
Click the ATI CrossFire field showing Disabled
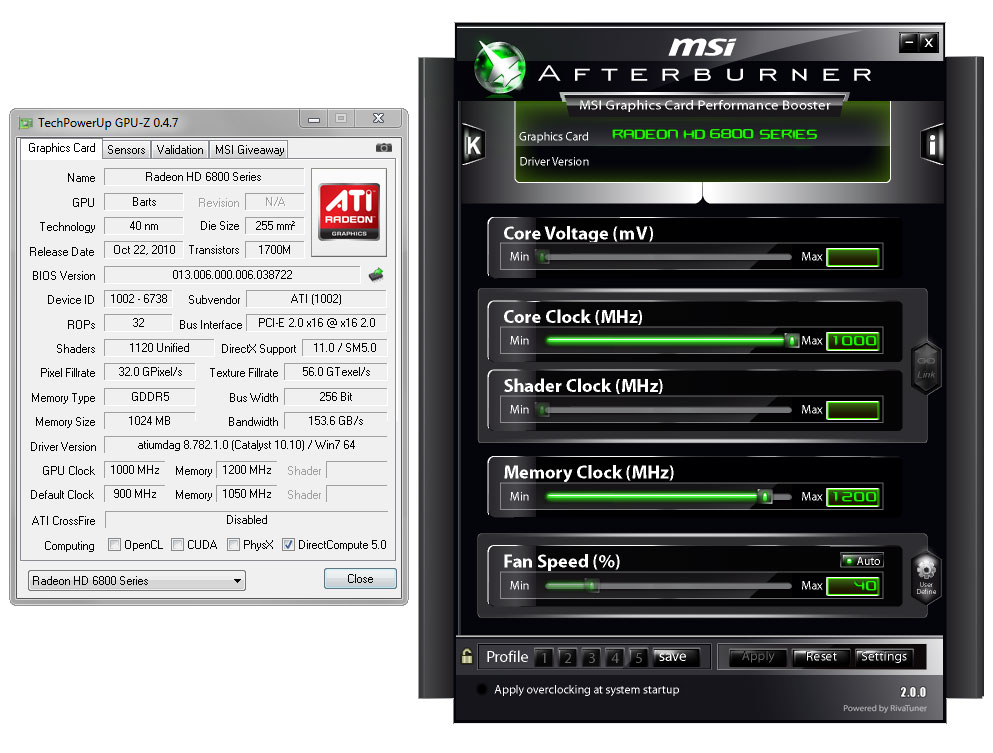click(246, 520)
